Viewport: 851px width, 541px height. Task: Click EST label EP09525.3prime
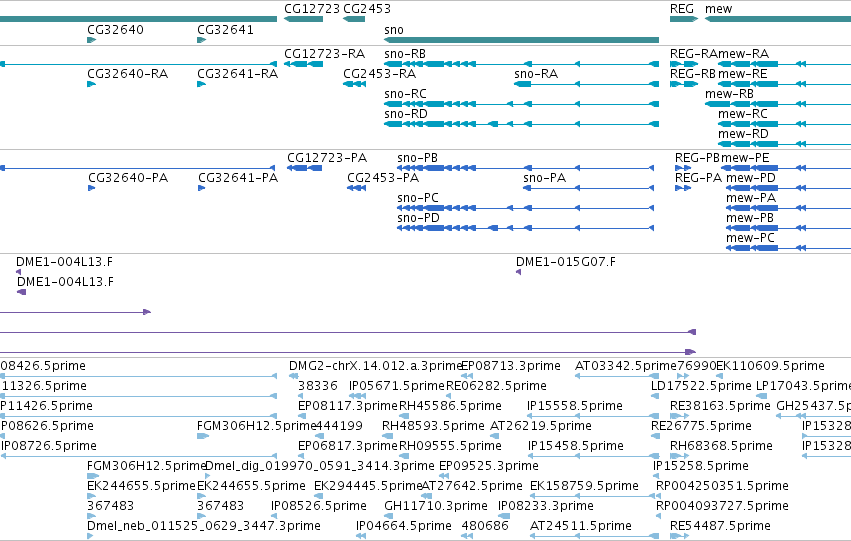tap(489, 466)
